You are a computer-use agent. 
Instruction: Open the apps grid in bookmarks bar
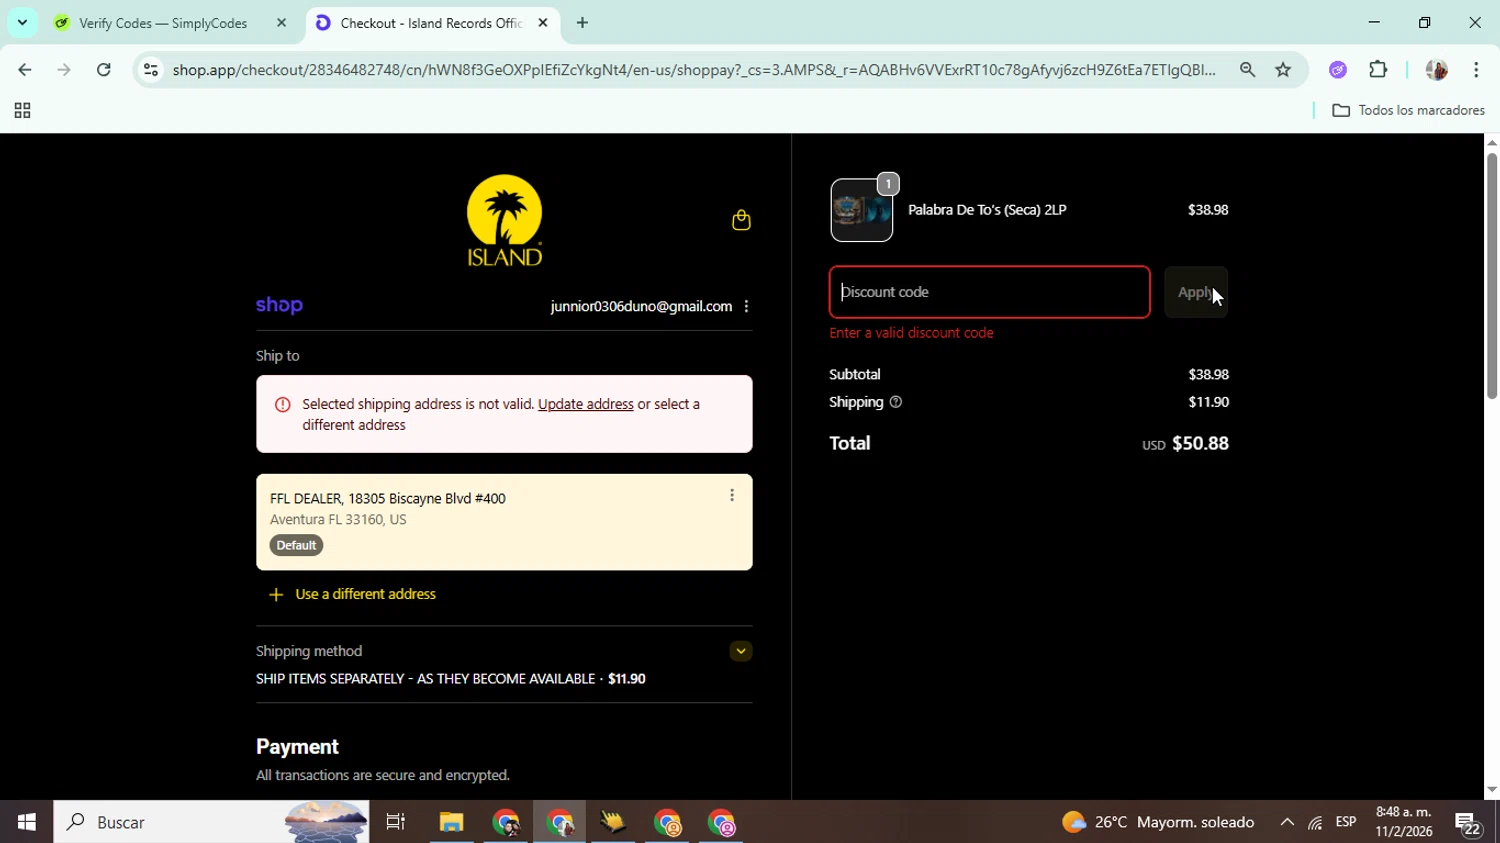click(x=22, y=111)
